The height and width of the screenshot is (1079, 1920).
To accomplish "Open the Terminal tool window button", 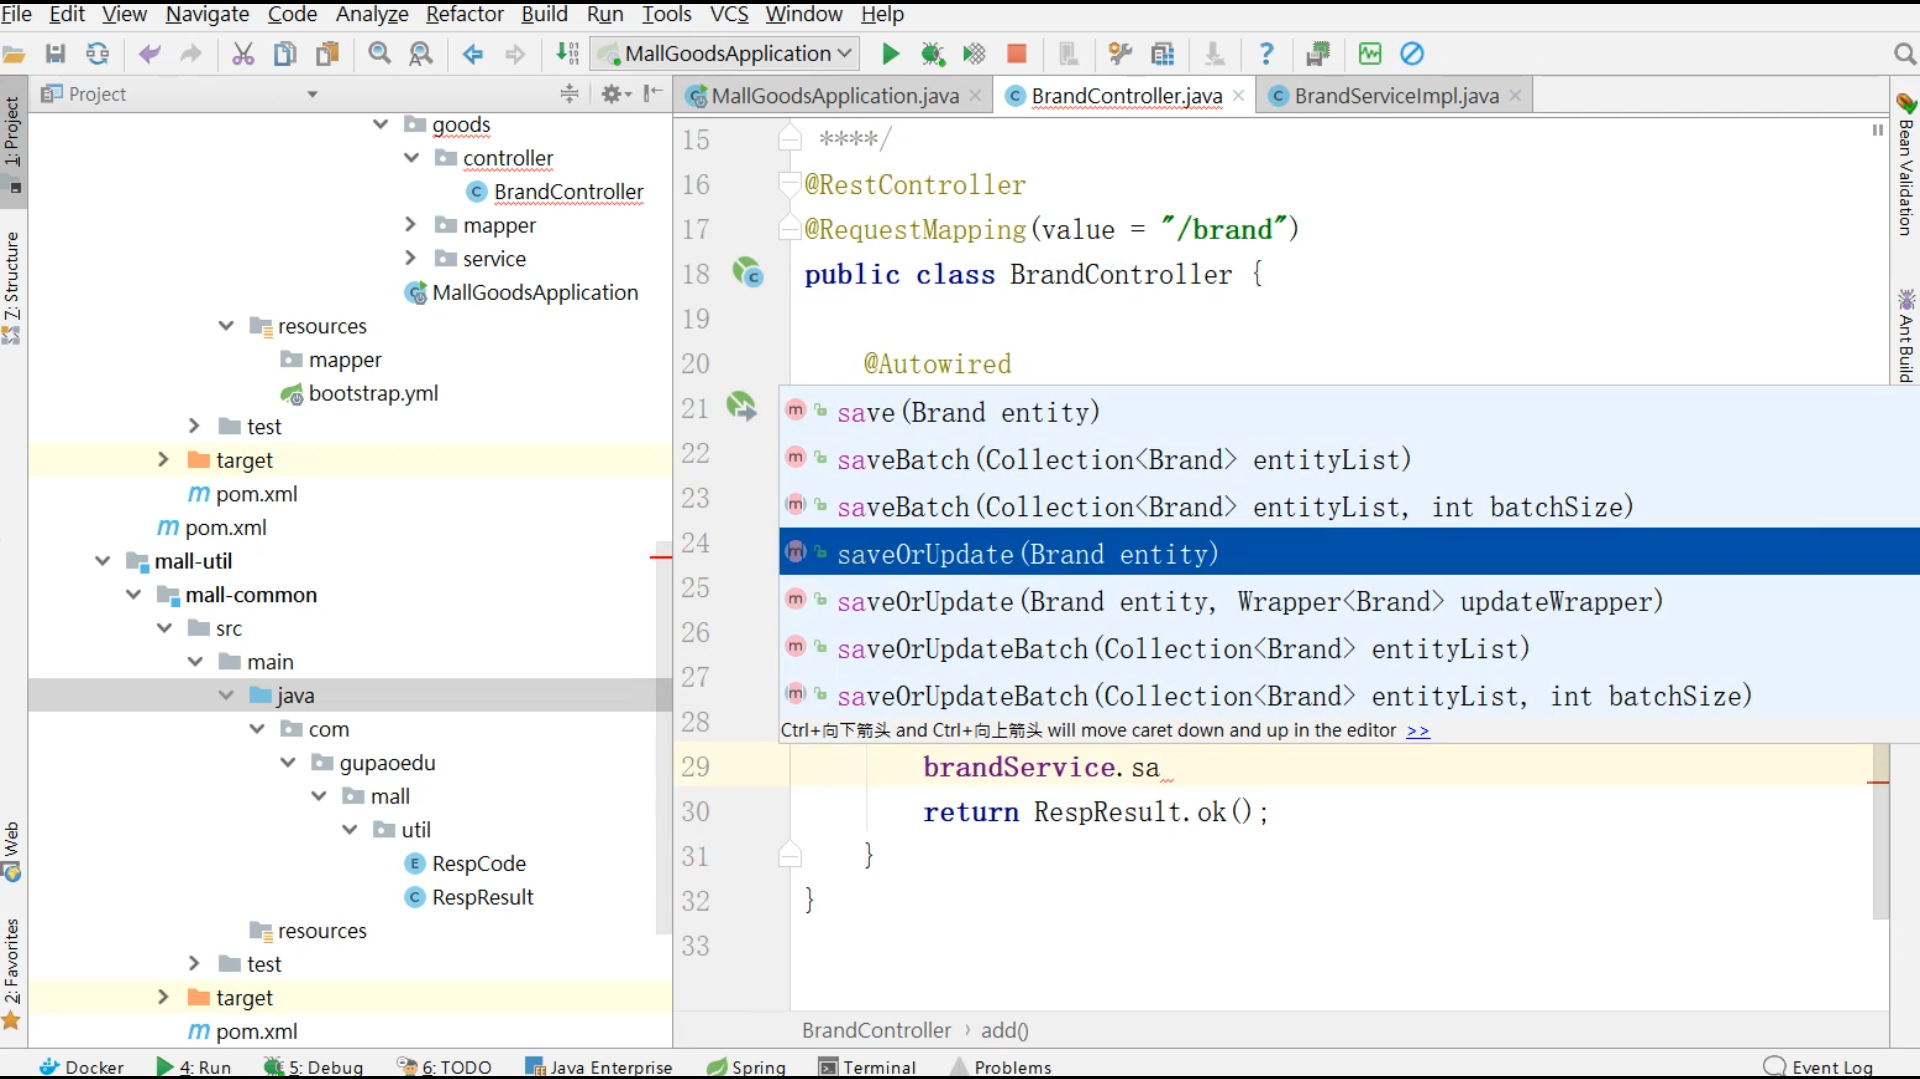I will [867, 1067].
